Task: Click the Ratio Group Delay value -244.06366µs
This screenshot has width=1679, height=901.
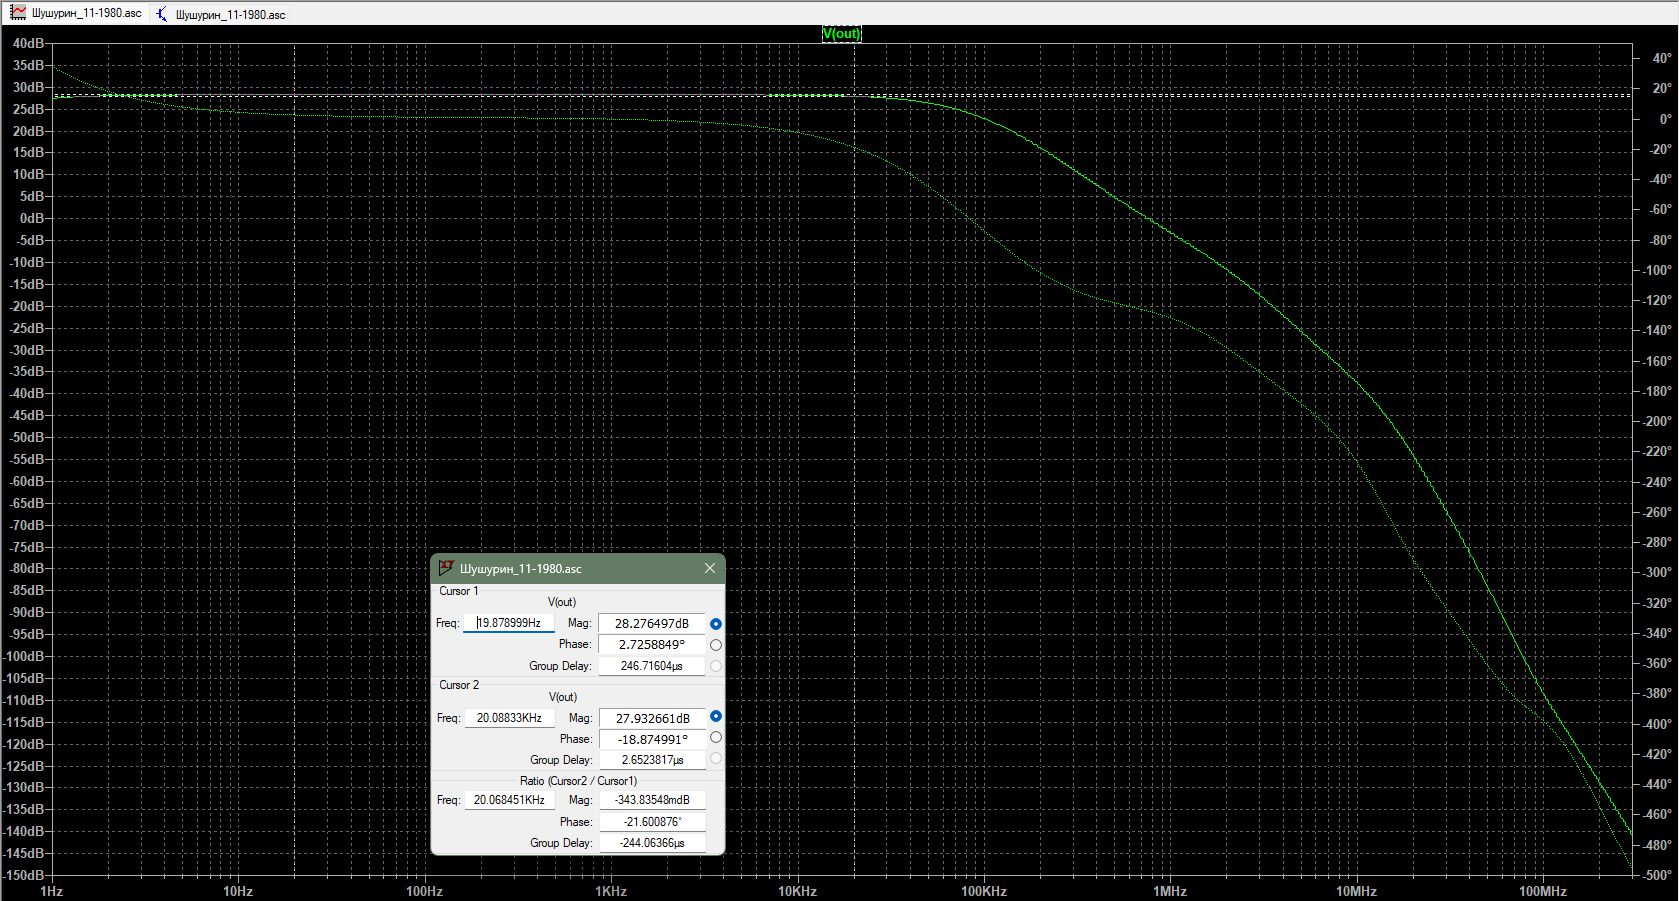Action: (652, 843)
